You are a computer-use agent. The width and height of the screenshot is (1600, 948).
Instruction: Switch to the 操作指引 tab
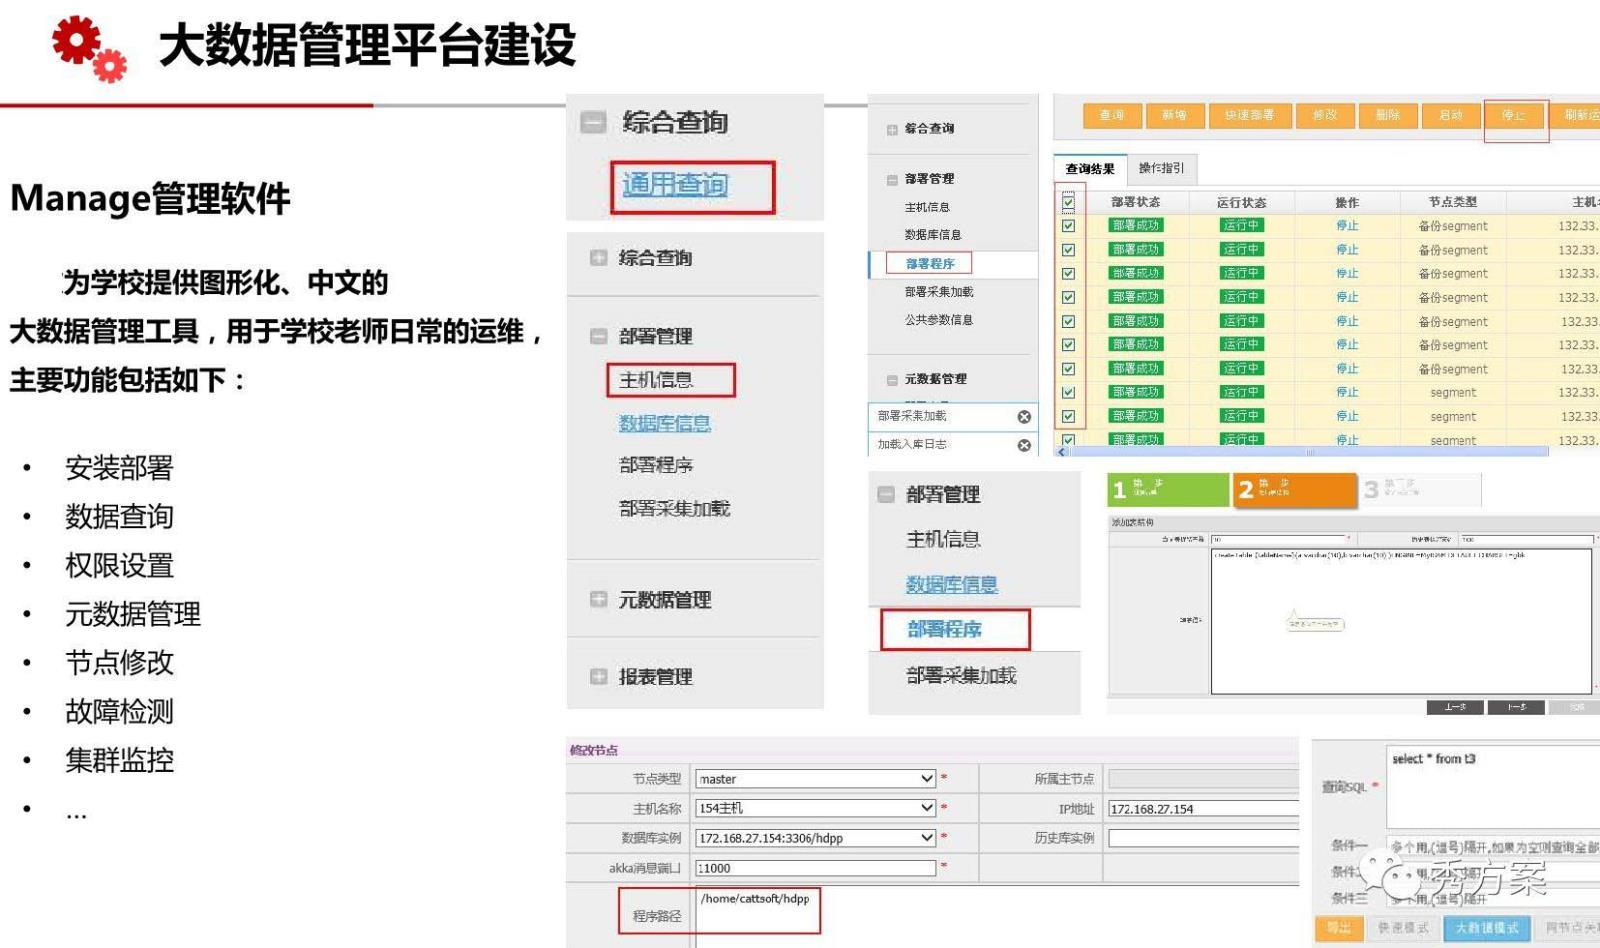1161,168
